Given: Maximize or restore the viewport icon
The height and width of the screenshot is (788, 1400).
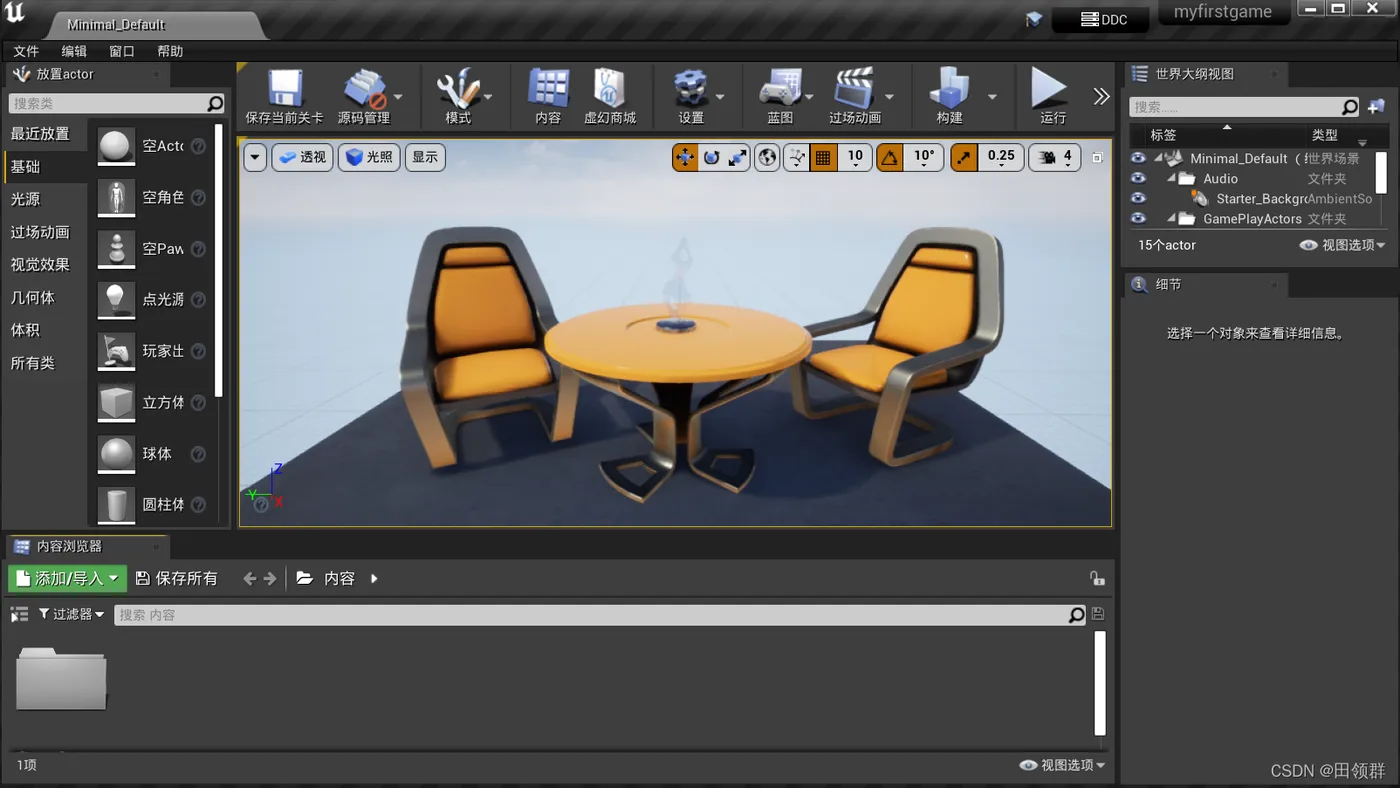Looking at the screenshot, I should [1097, 157].
